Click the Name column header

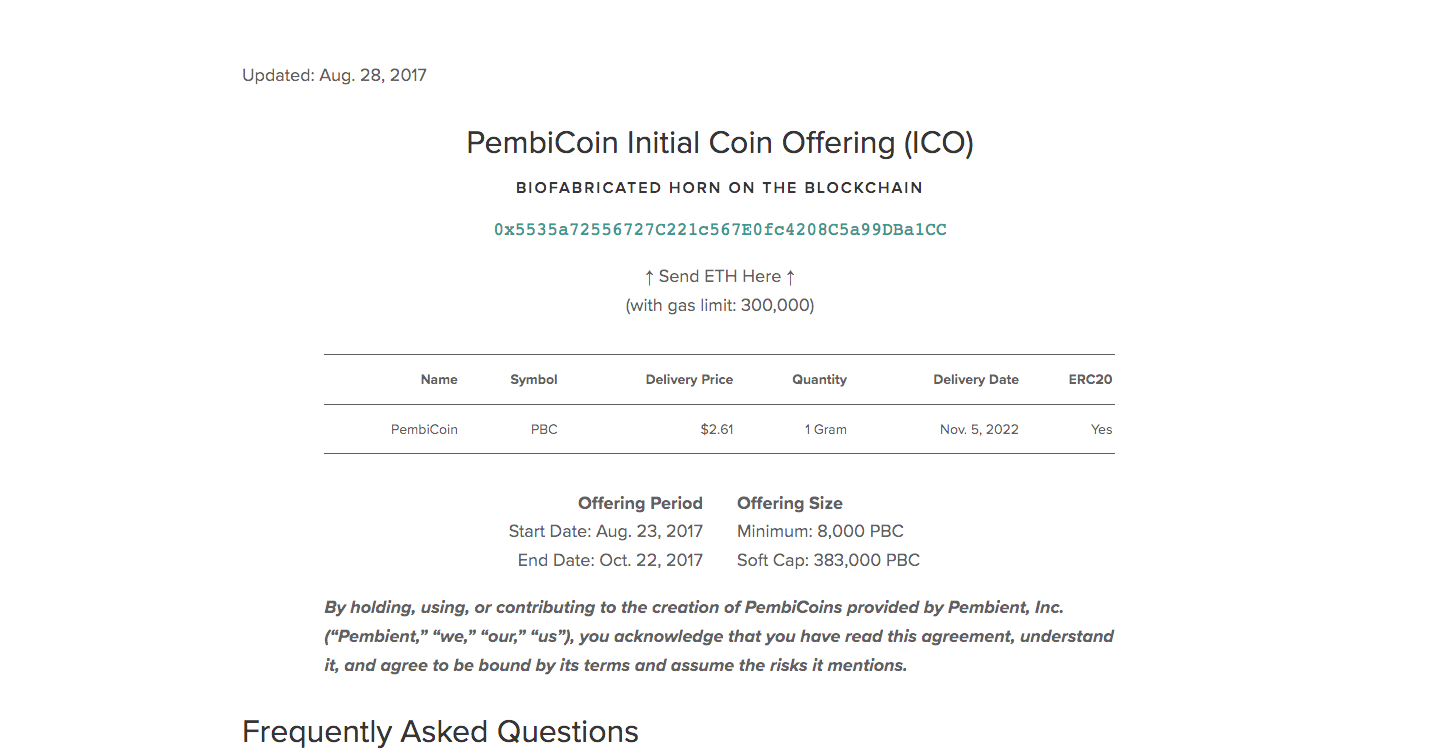(x=439, y=380)
